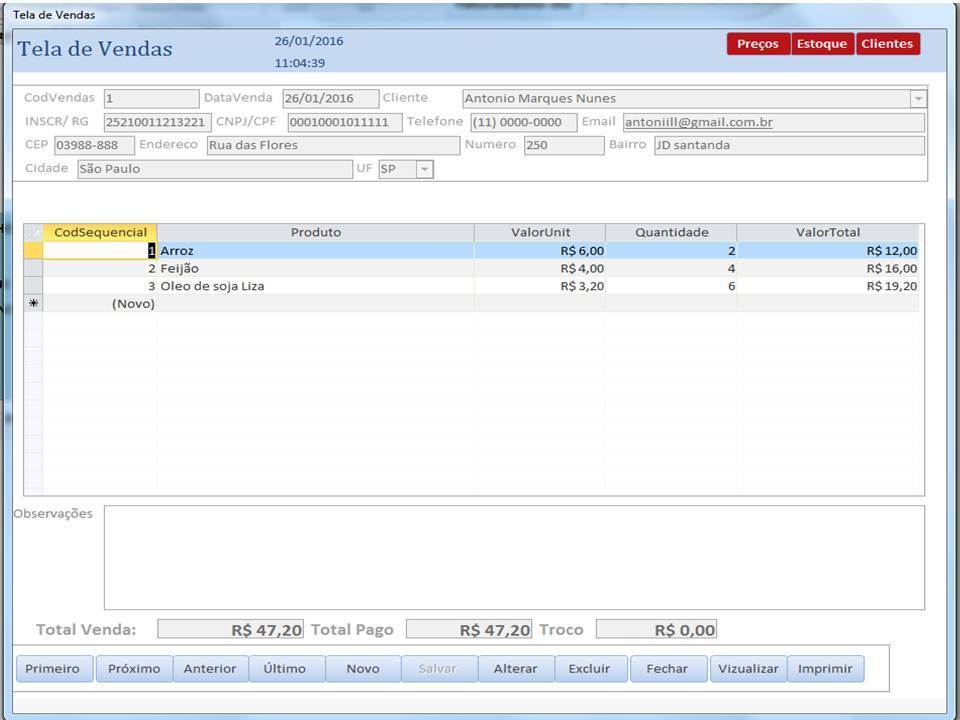Click the Oleo de soja Liza quantity cell
Screen dimensions: 960x720
tap(671, 286)
